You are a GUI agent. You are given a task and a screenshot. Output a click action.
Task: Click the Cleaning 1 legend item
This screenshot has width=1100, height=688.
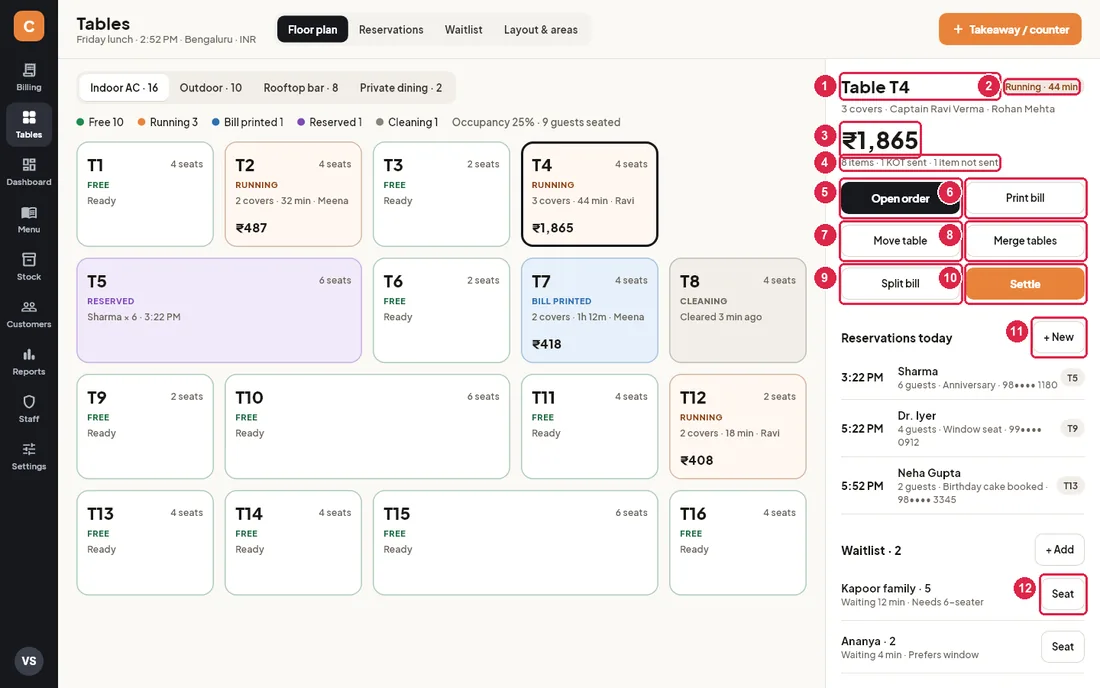[407, 122]
